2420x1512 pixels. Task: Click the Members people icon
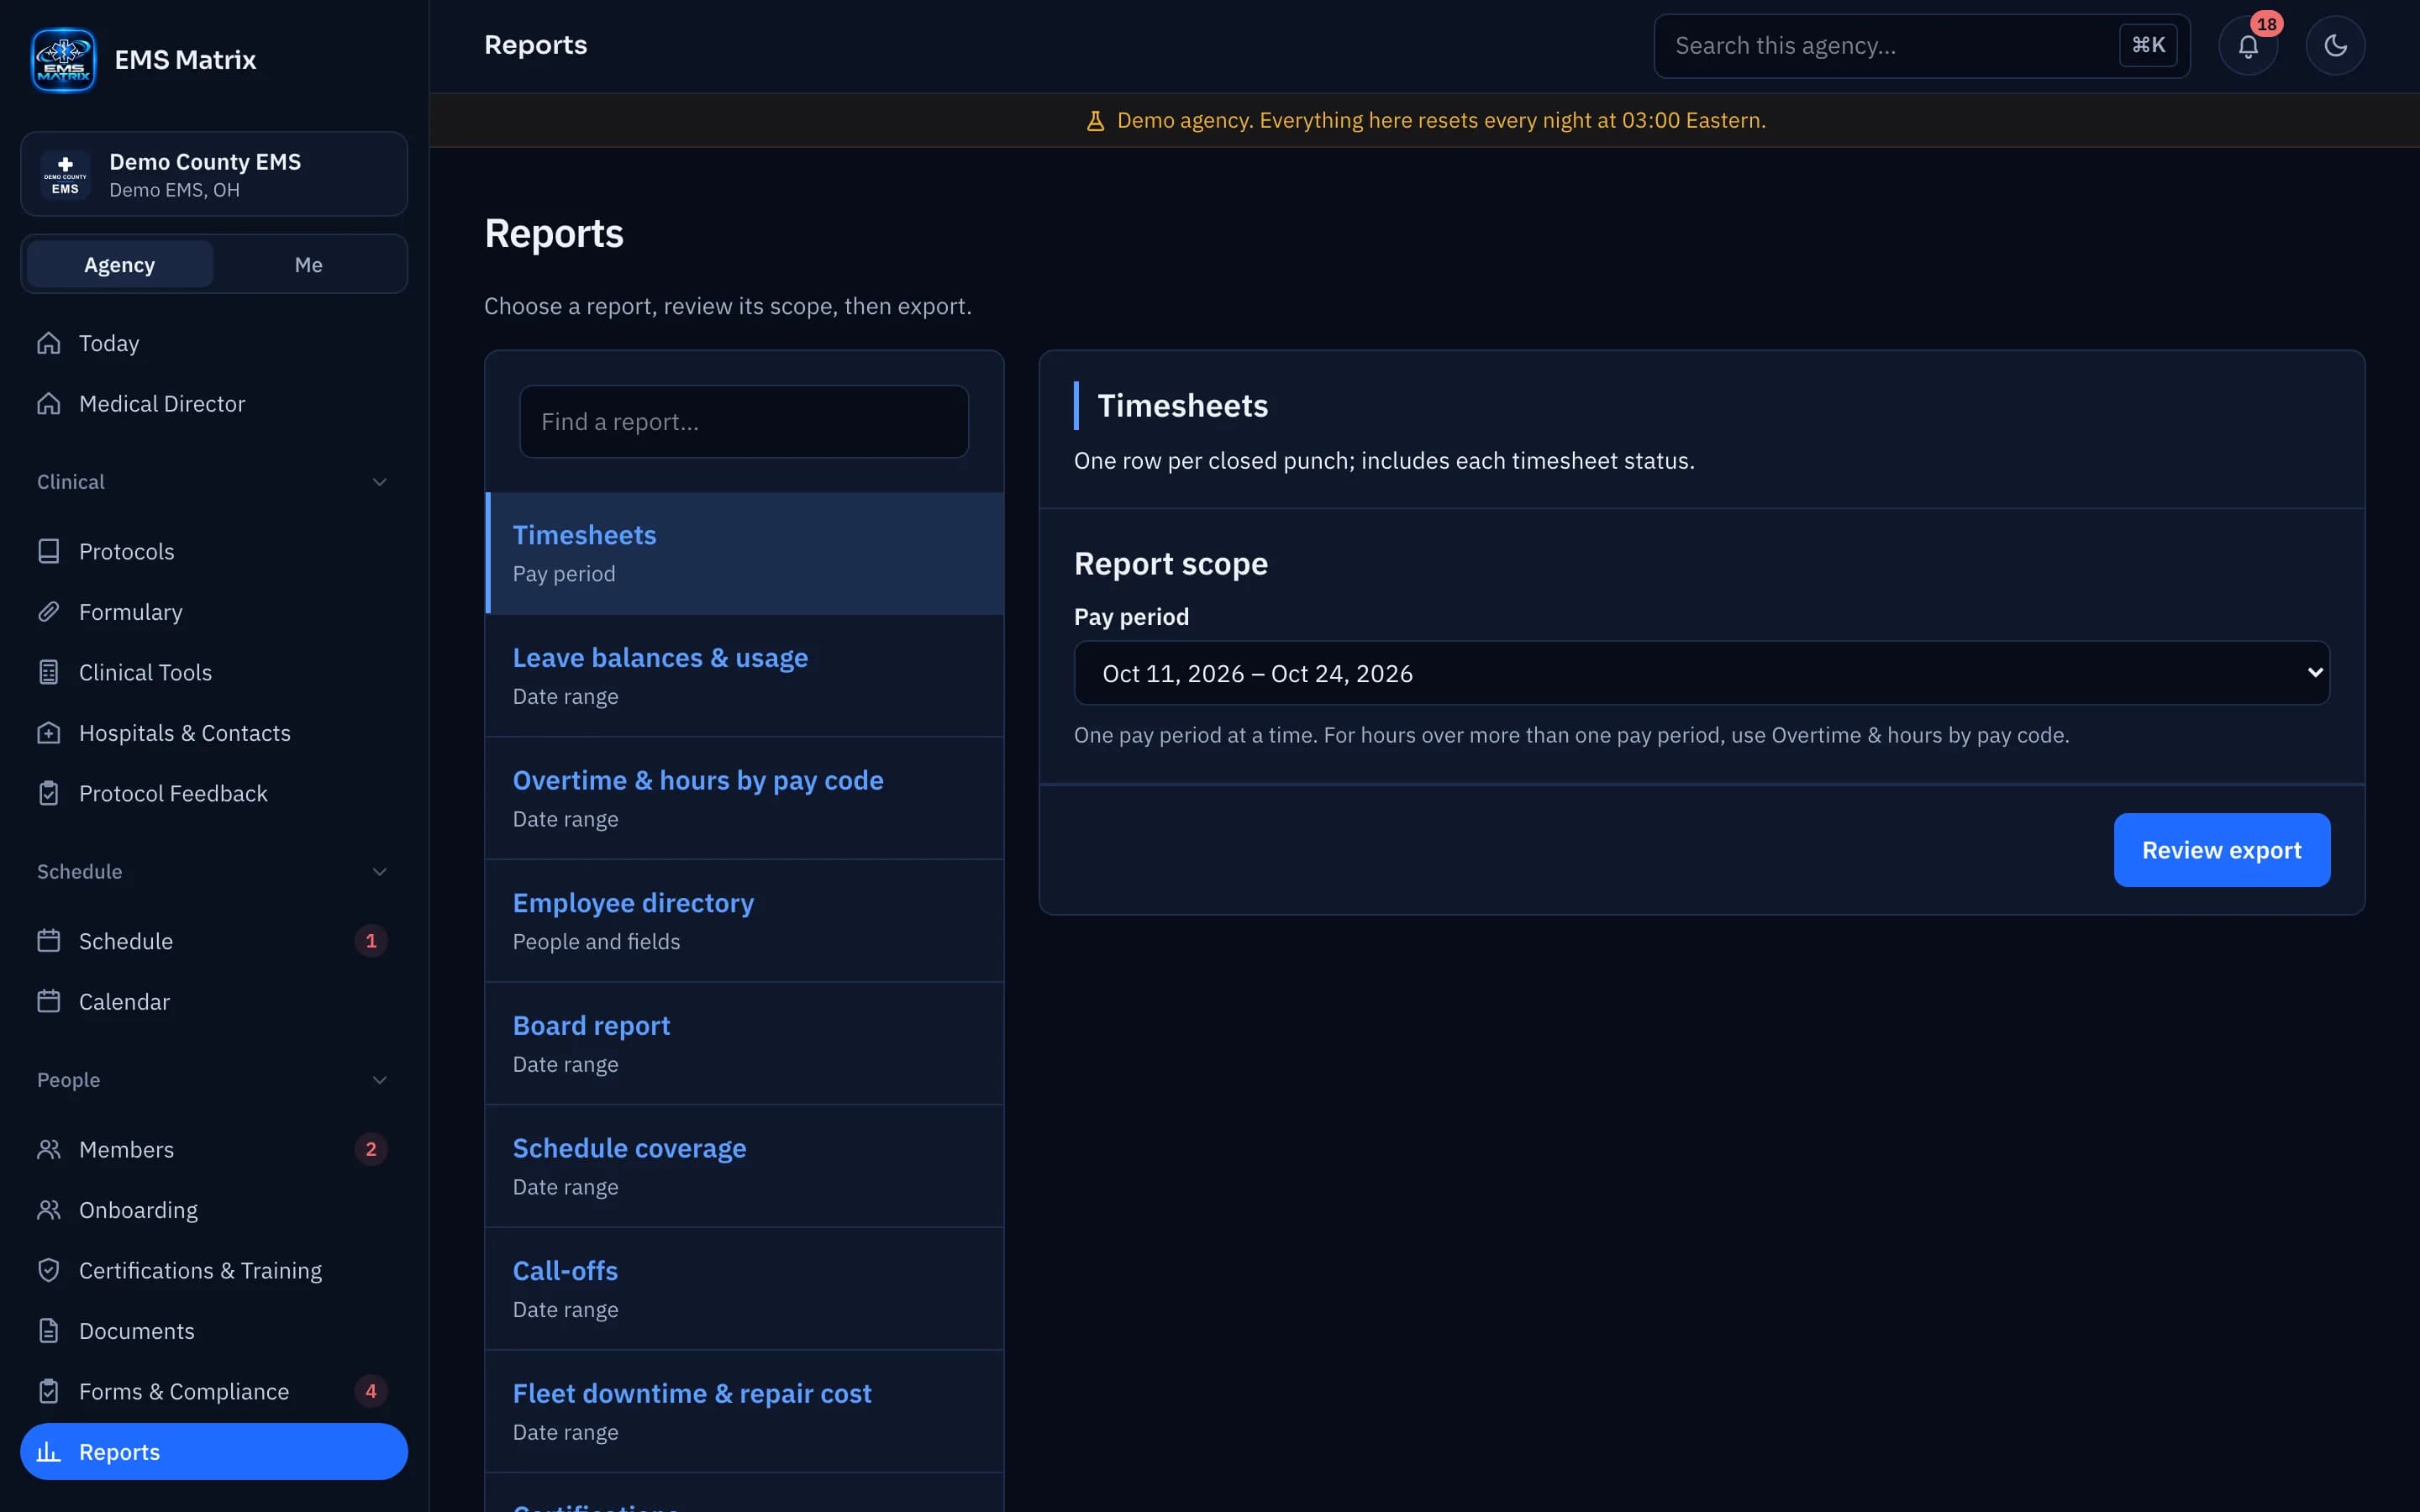(49, 1149)
